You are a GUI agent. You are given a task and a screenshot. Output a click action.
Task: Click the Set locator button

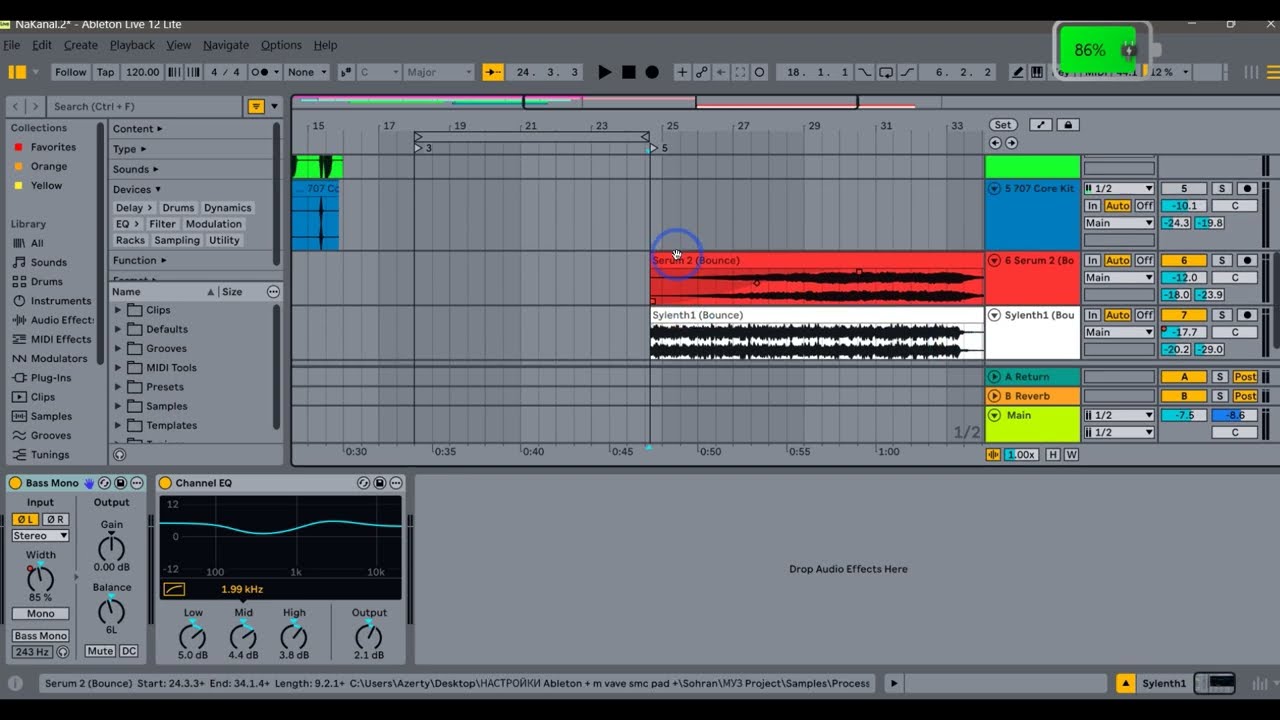[1002, 125]
